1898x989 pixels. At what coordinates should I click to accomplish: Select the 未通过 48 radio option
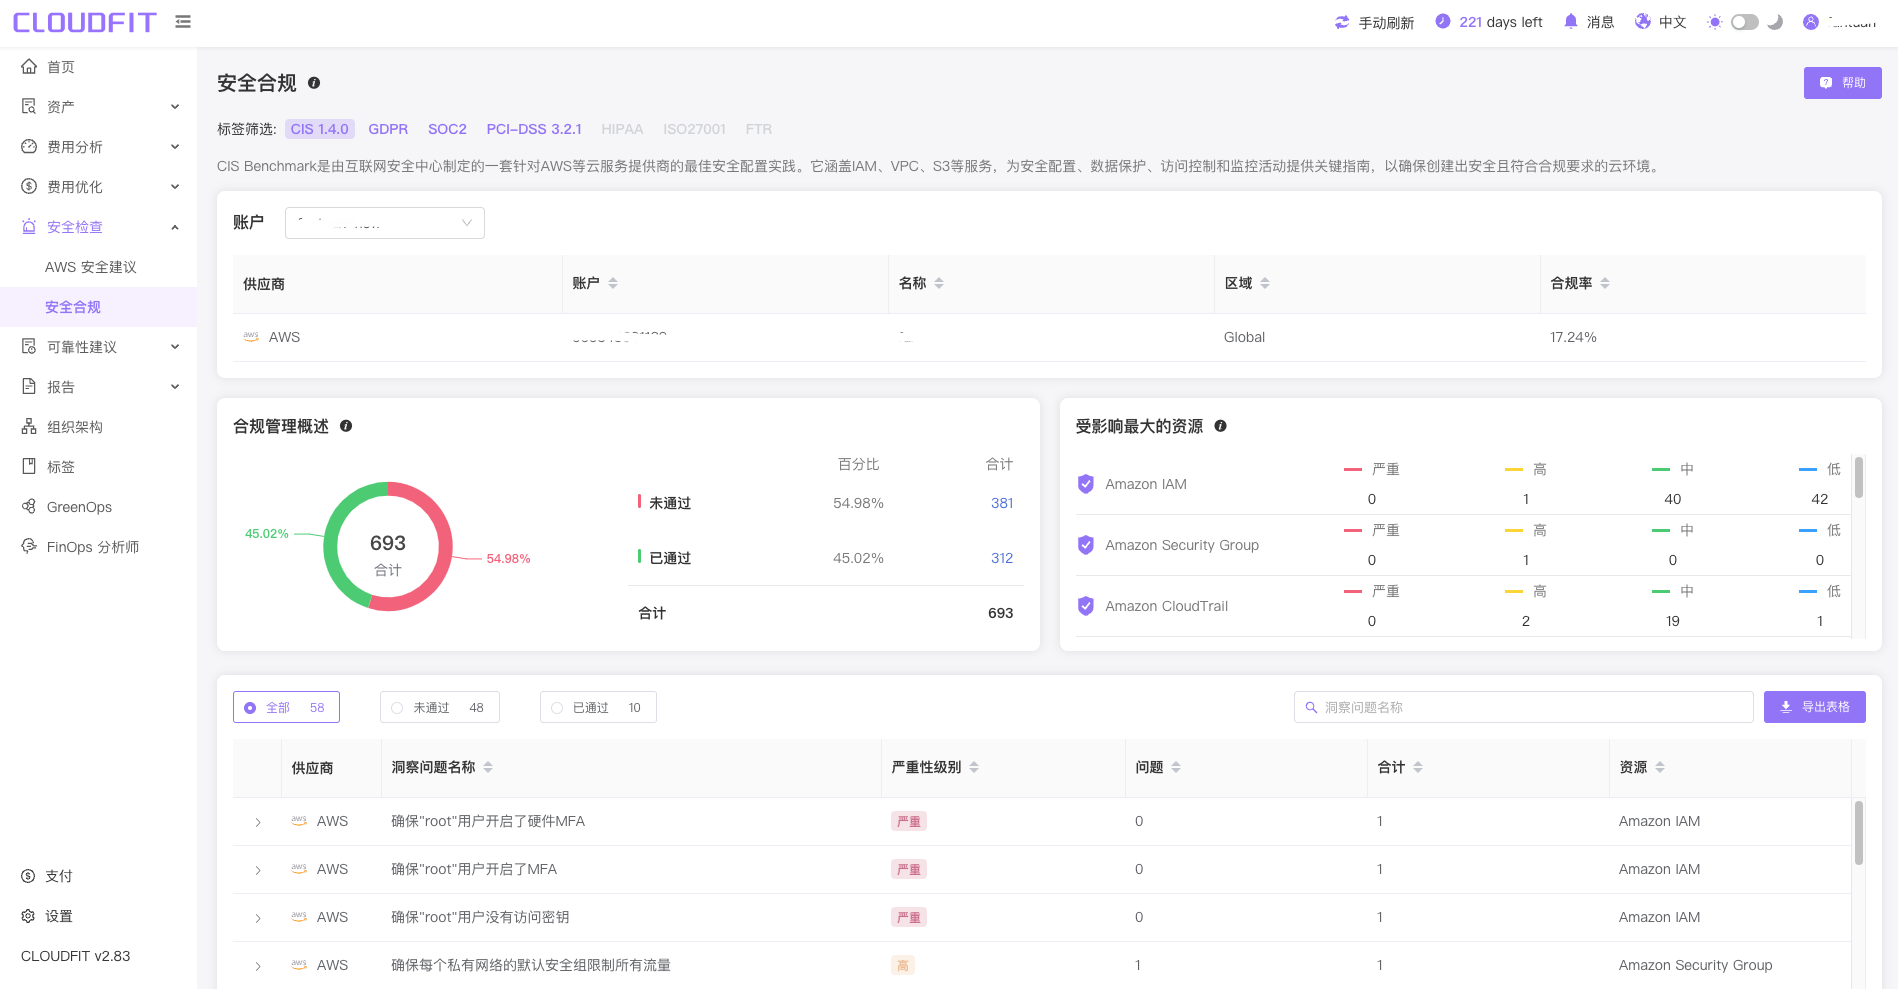pos(440,707)
